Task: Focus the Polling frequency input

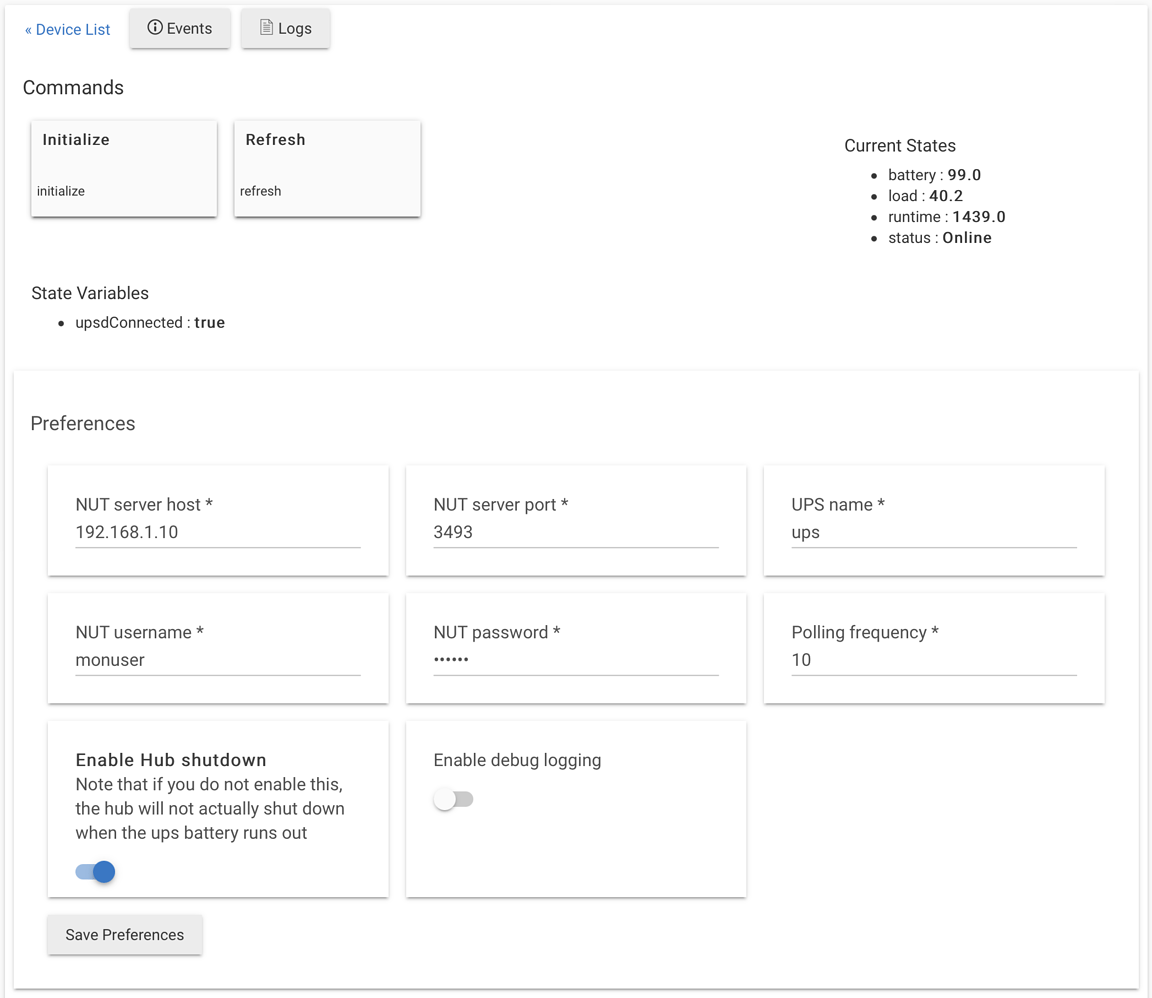Action: point(933,660)
